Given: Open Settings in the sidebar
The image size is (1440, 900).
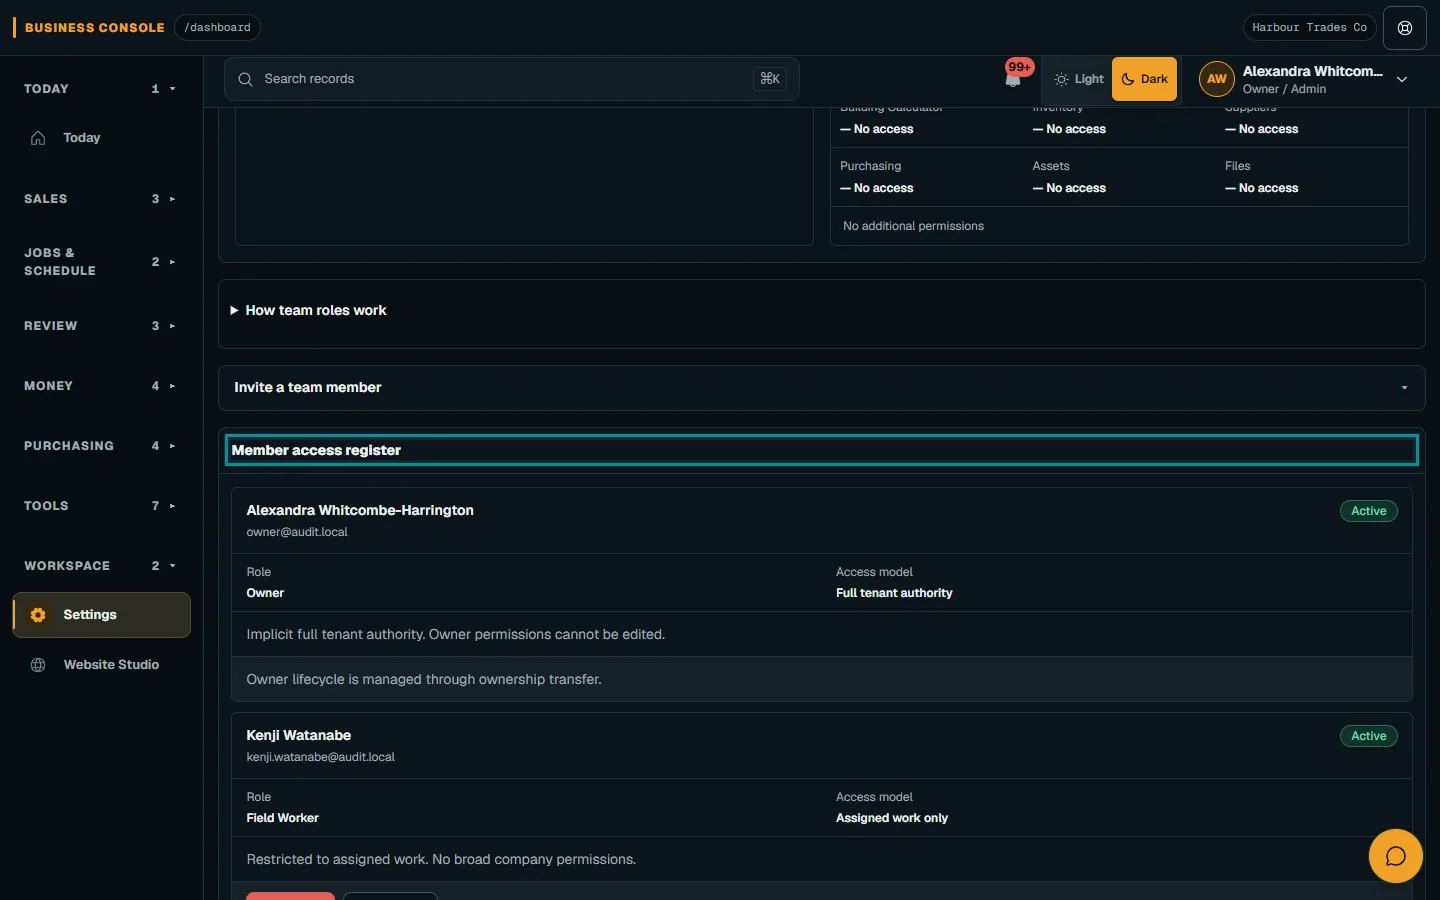Looking at the screenshot, I should [x=101, y=615].
